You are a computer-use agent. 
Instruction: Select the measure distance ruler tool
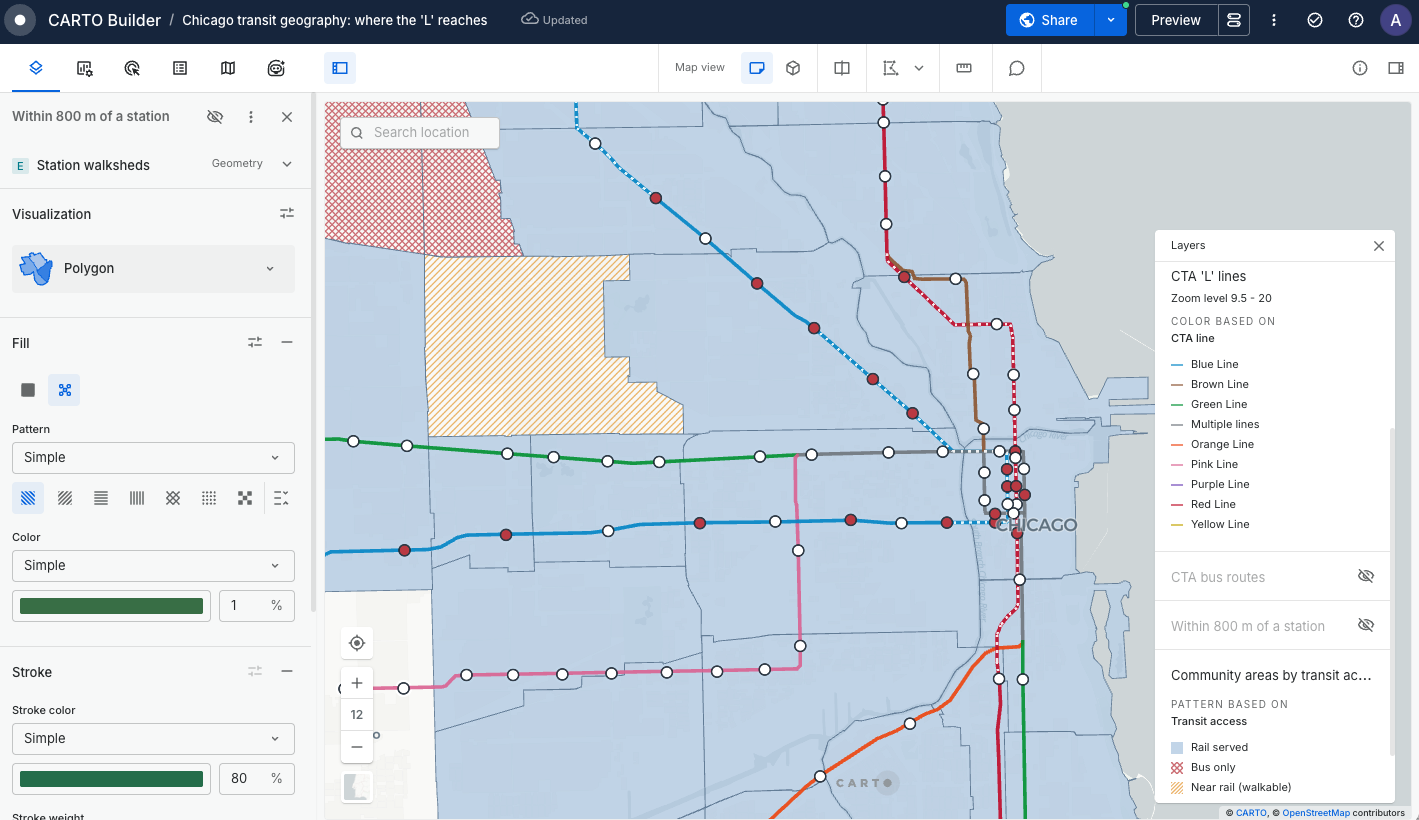tap(964, 68)
